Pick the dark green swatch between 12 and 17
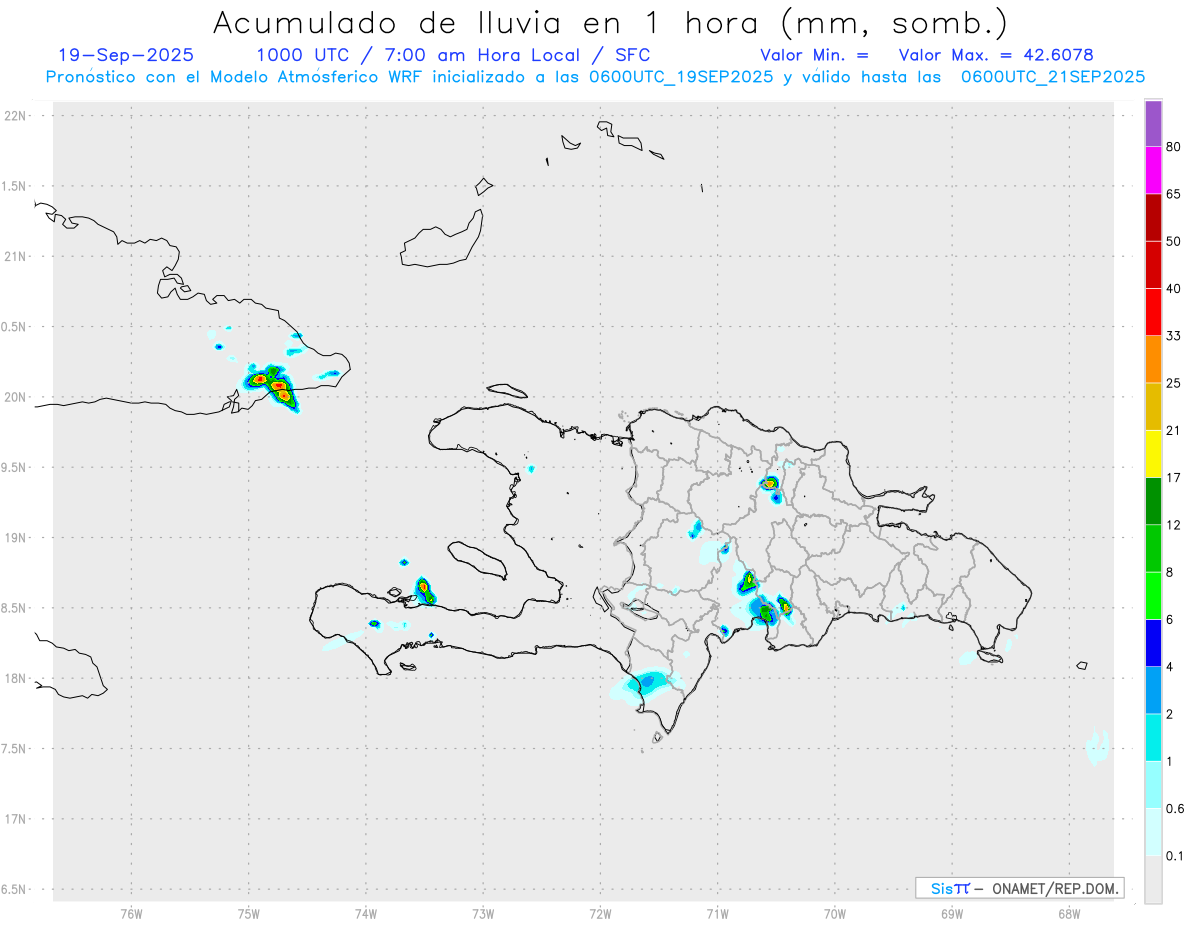This screenshot has height=927, width=1200. (x=1153, y=501)
